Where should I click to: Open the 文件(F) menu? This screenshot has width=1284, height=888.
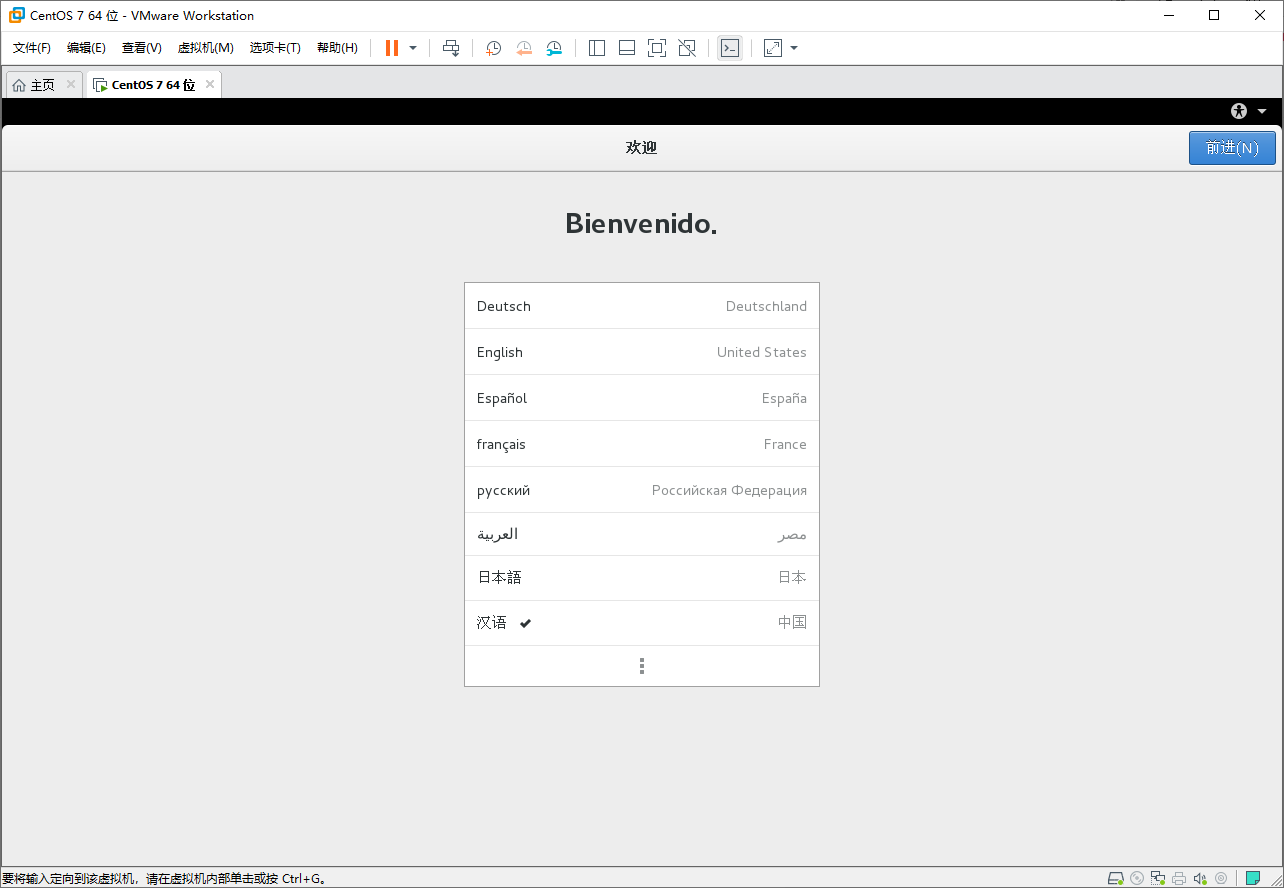coord(32,48)
